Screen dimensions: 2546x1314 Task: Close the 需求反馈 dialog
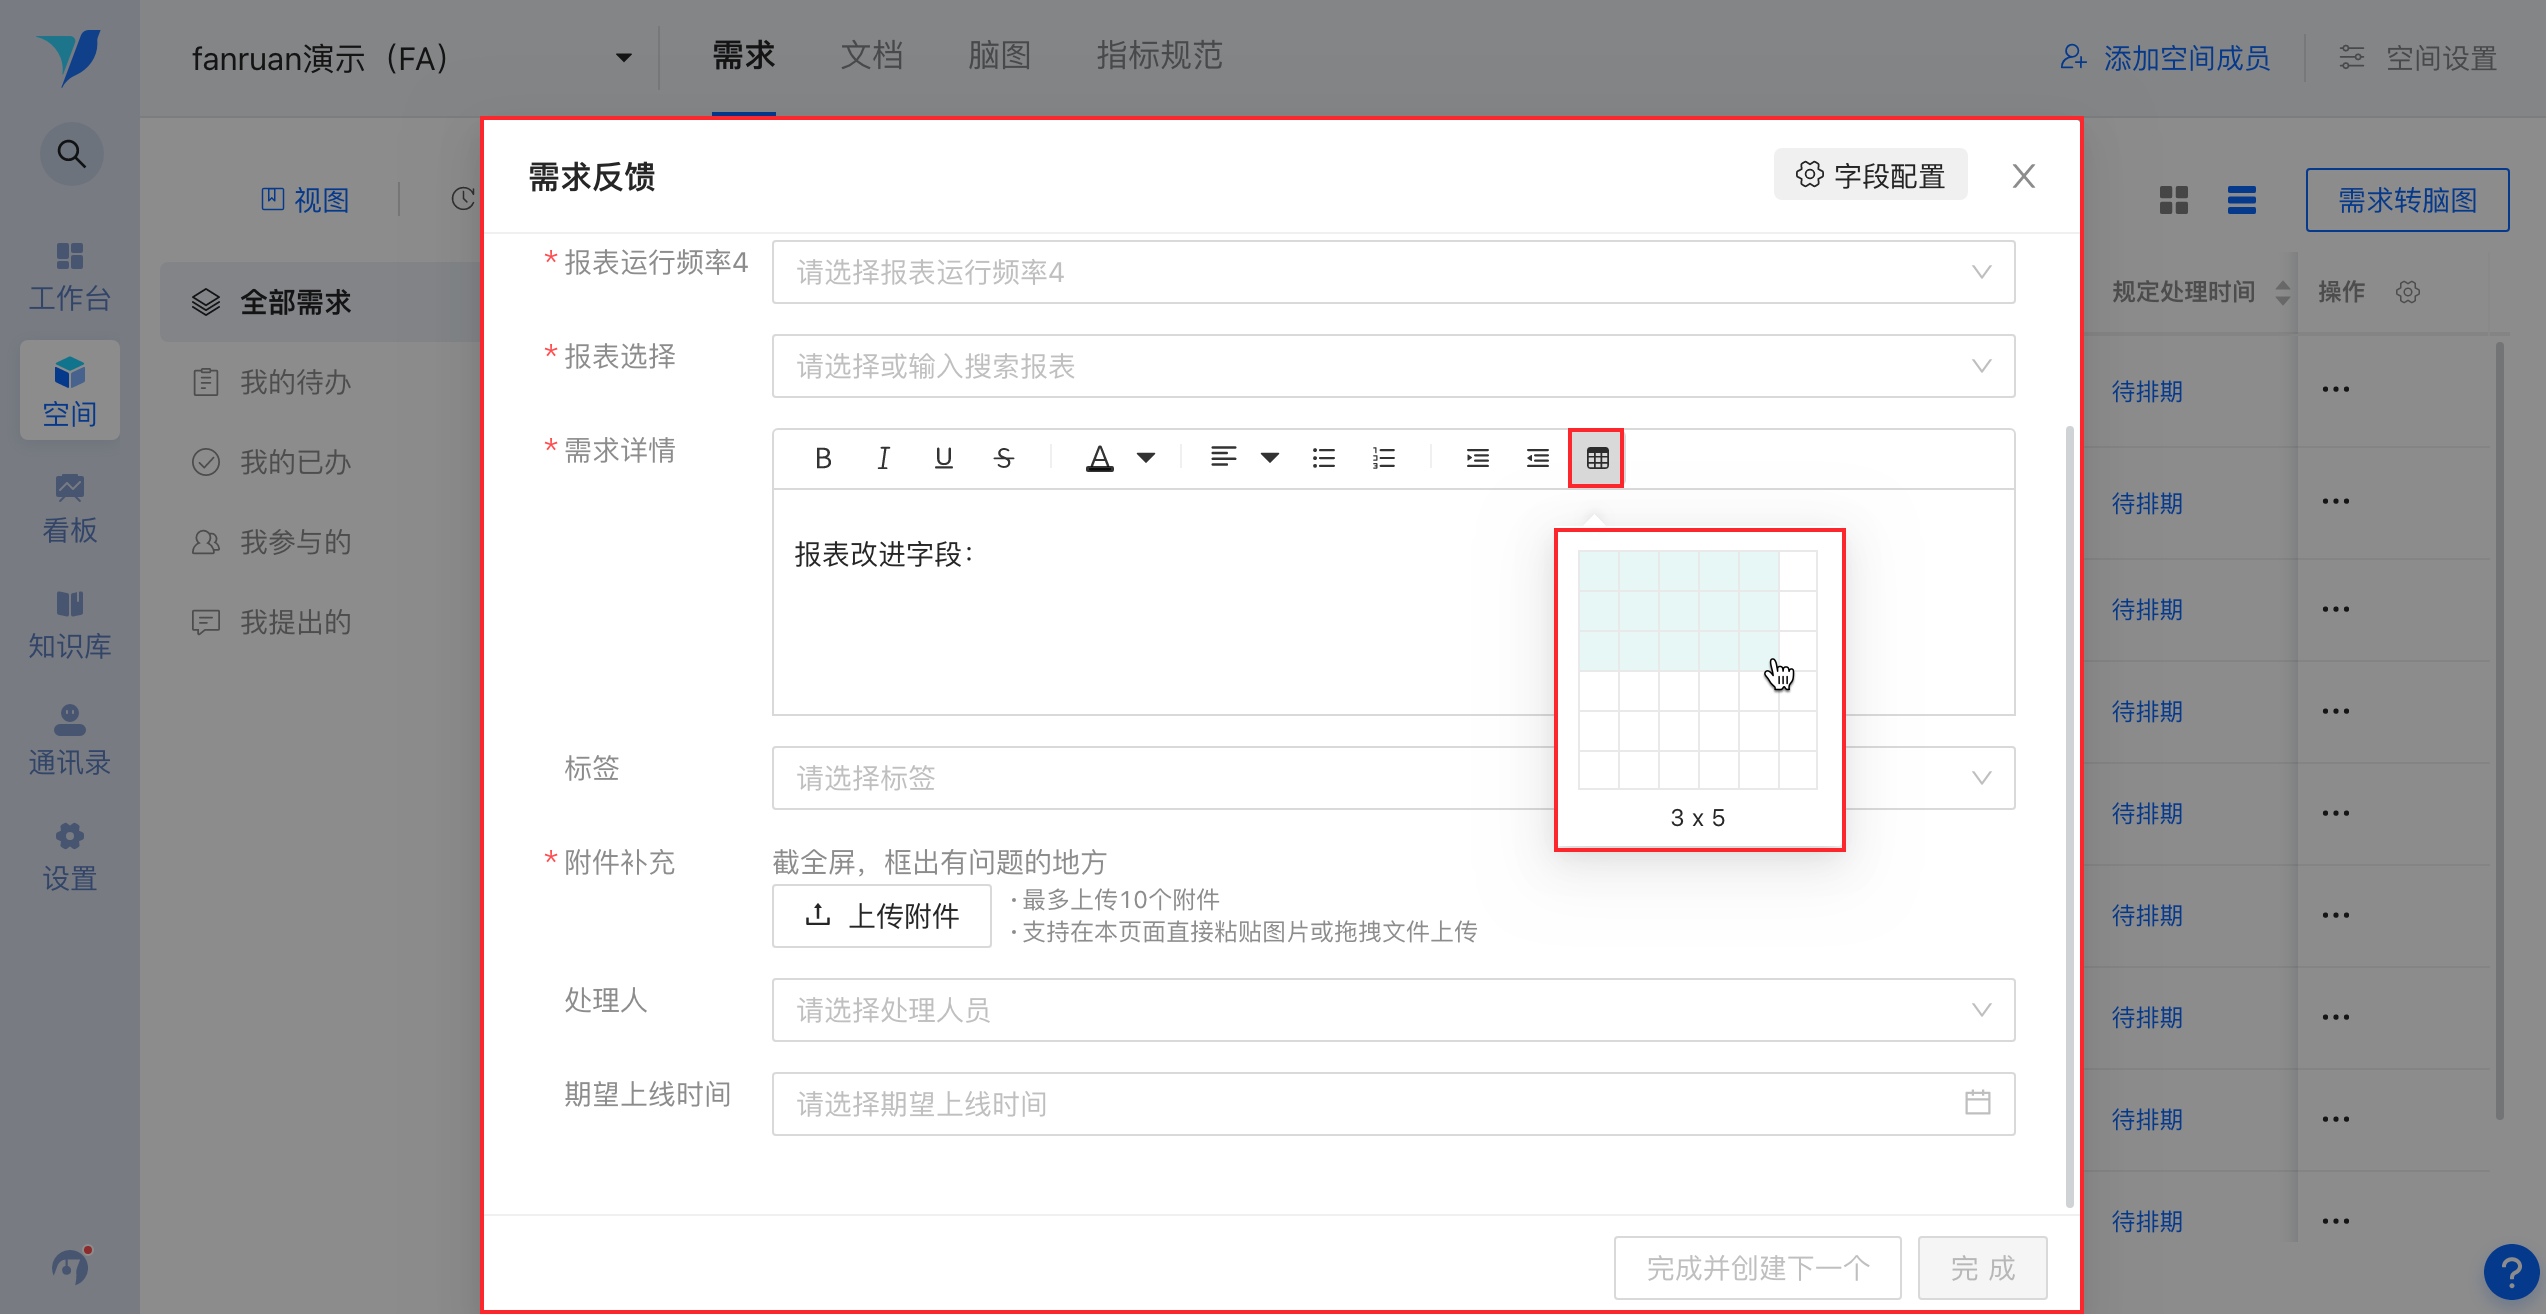tap(2024, 176)
